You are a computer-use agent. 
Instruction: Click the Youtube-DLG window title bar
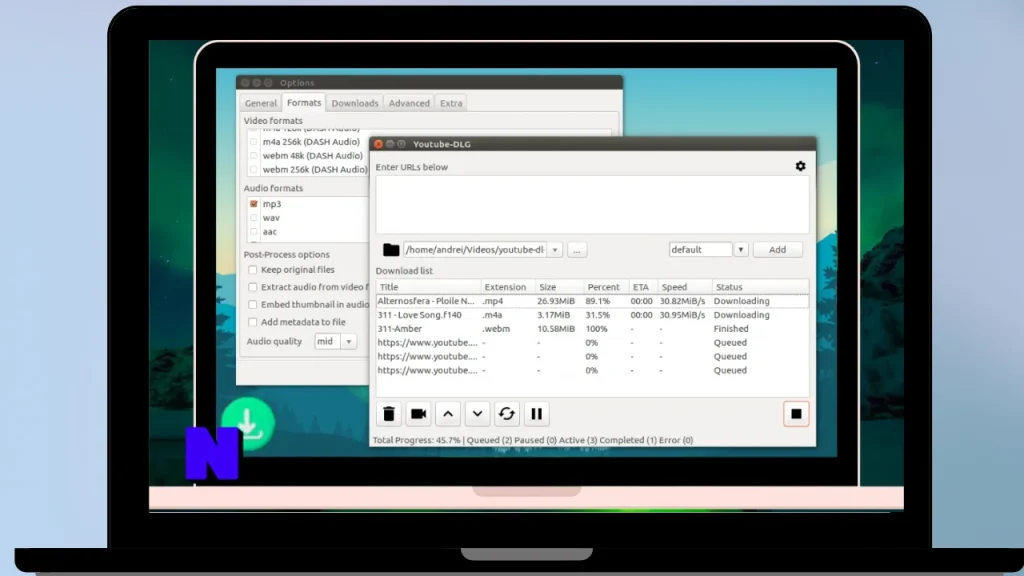pos(592,144)
